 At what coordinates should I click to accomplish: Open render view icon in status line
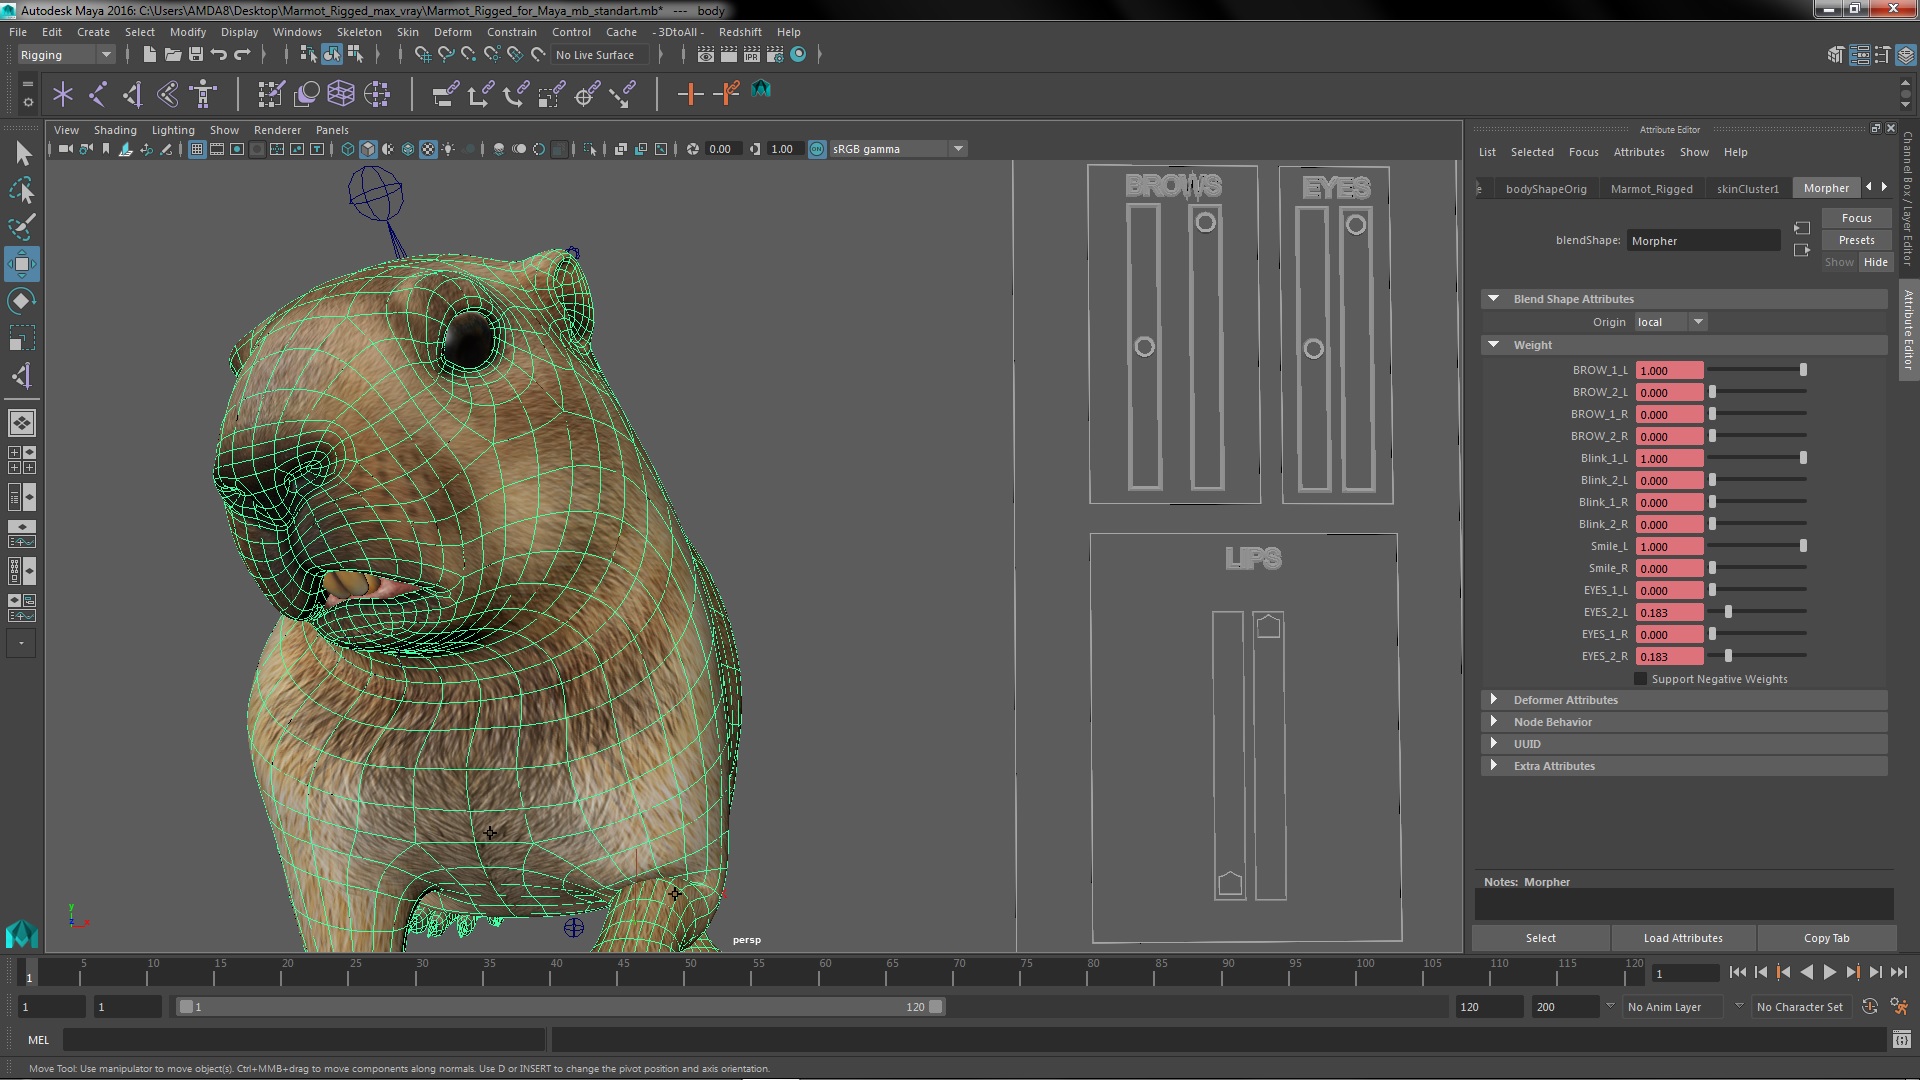tap(706, 55)
